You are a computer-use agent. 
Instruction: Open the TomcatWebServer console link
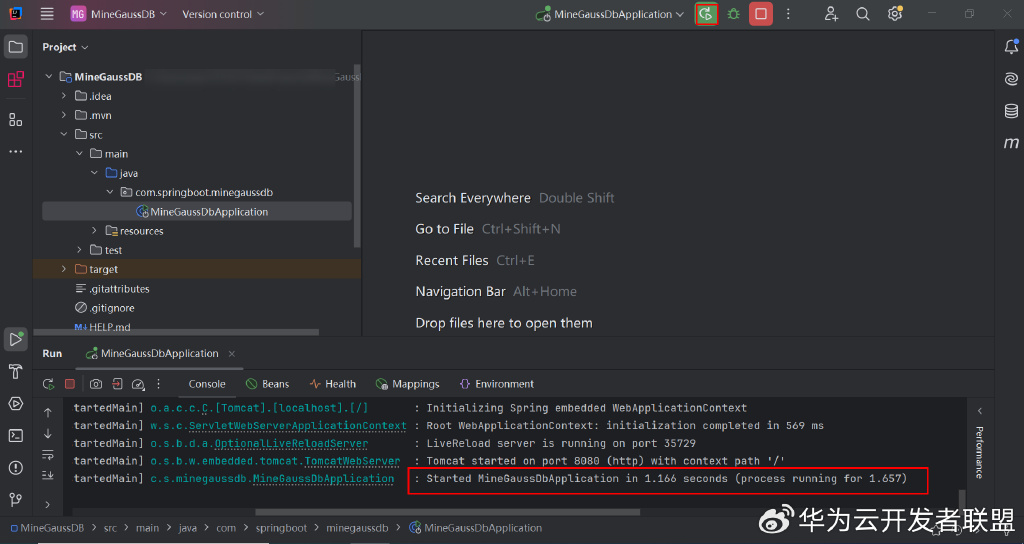coord(352,461)
